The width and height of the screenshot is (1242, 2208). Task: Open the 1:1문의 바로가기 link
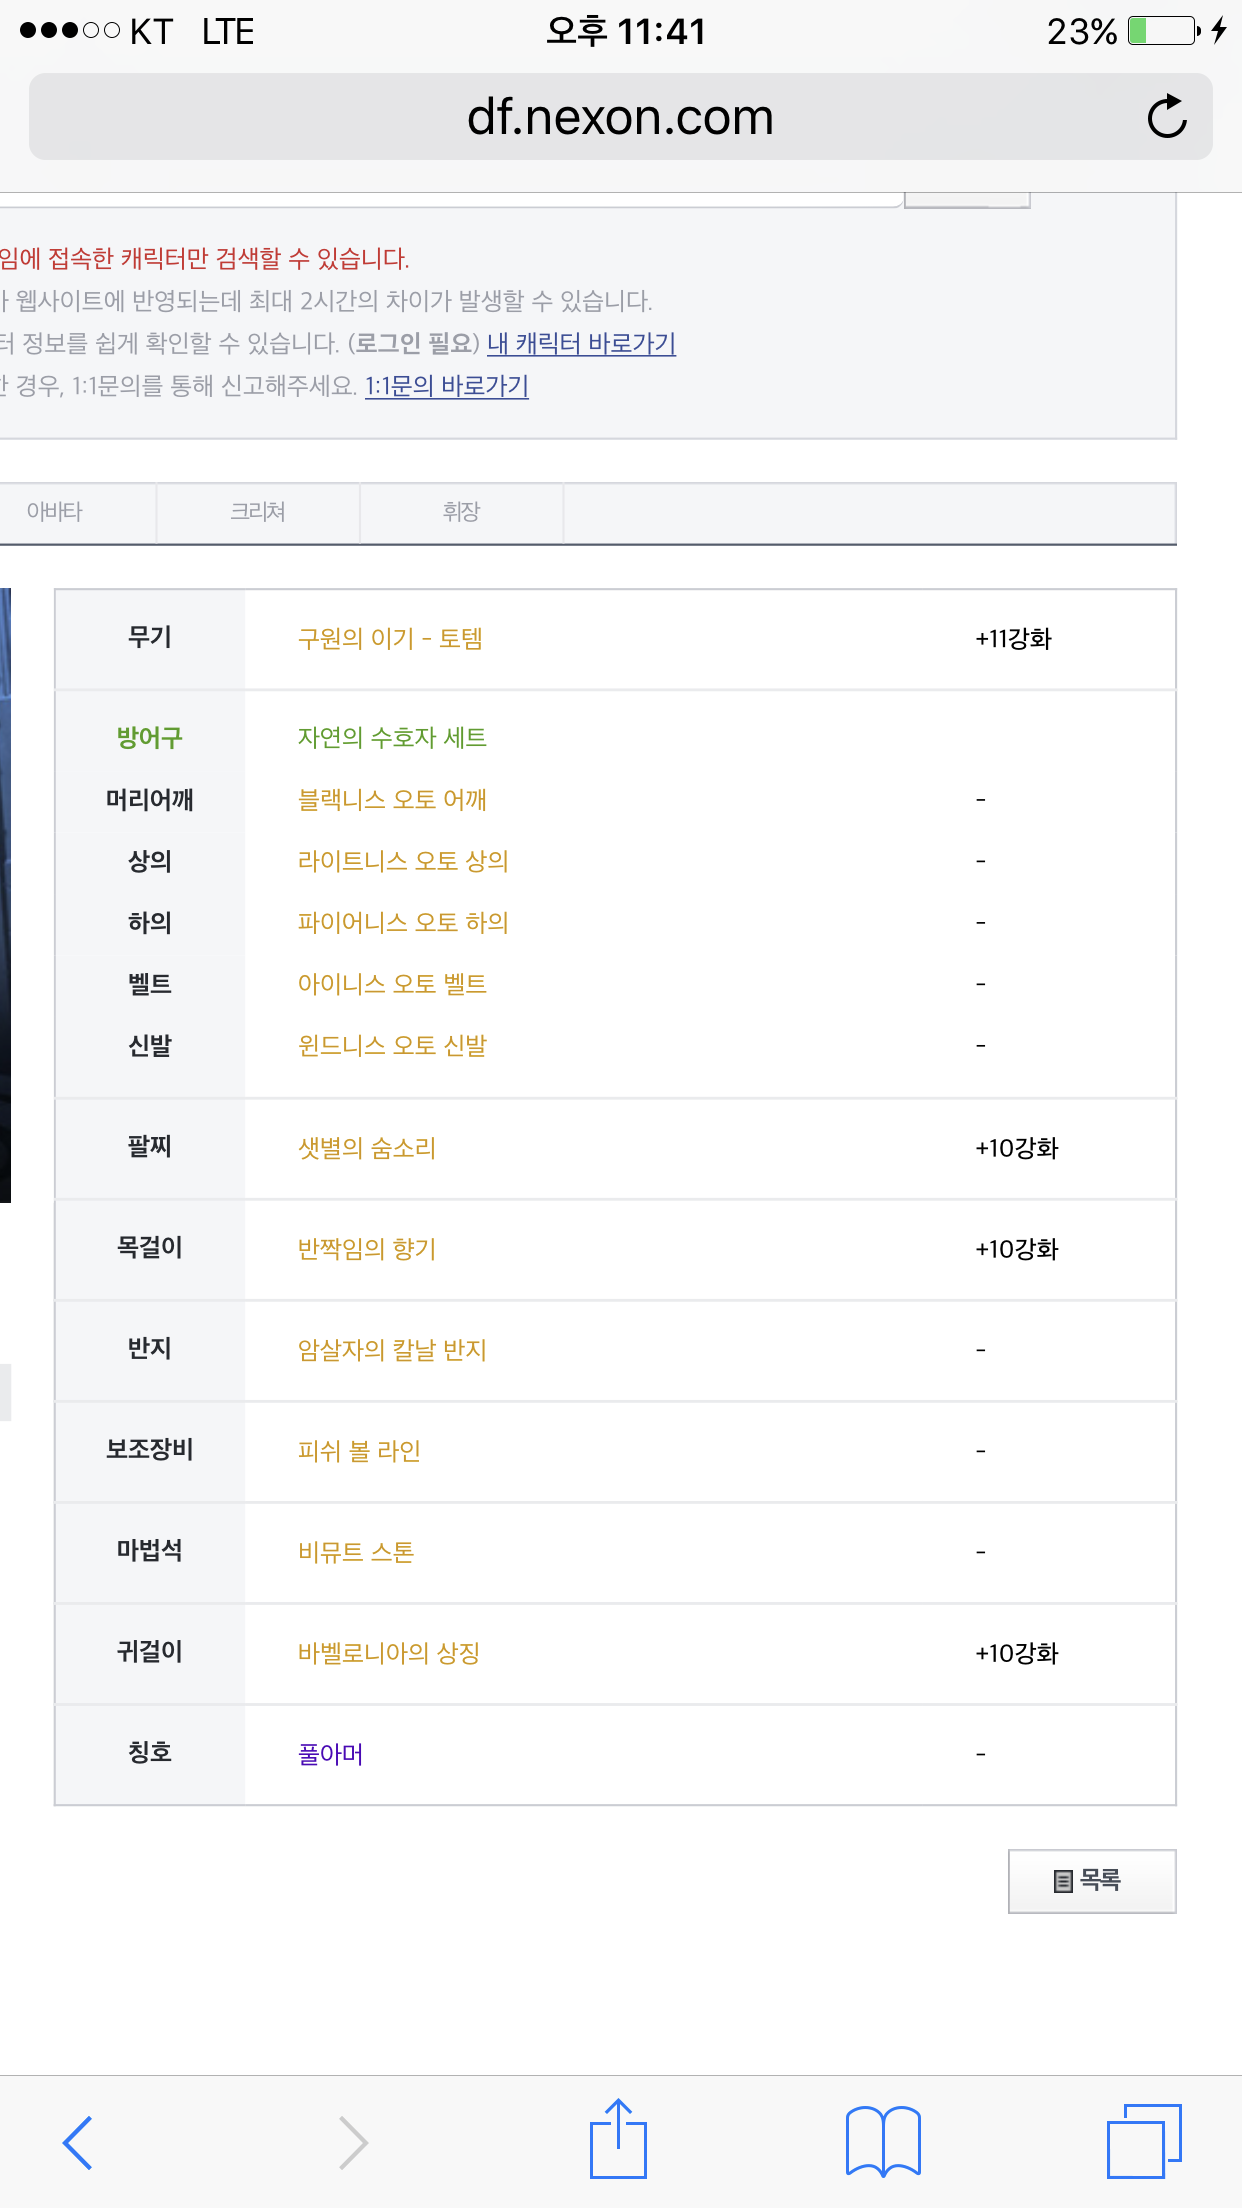tap(446, 386)
